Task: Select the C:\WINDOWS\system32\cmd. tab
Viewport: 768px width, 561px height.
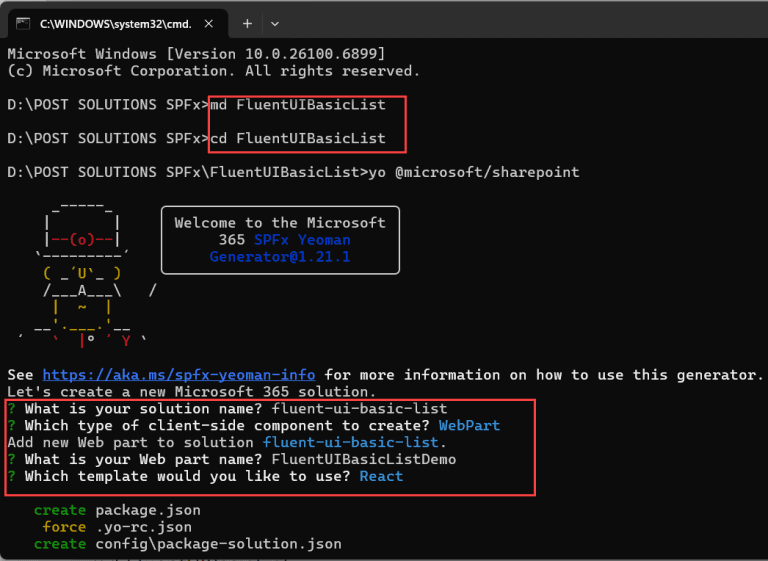Action: (118, 24)
